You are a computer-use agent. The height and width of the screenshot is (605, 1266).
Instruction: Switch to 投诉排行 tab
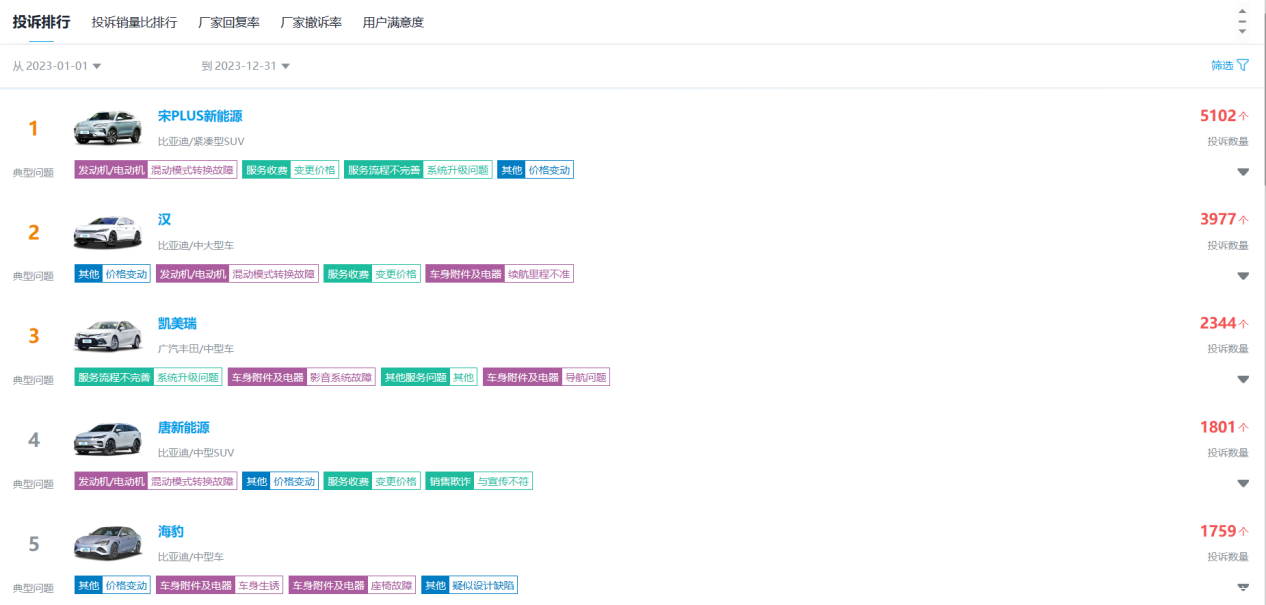point(41,21)
